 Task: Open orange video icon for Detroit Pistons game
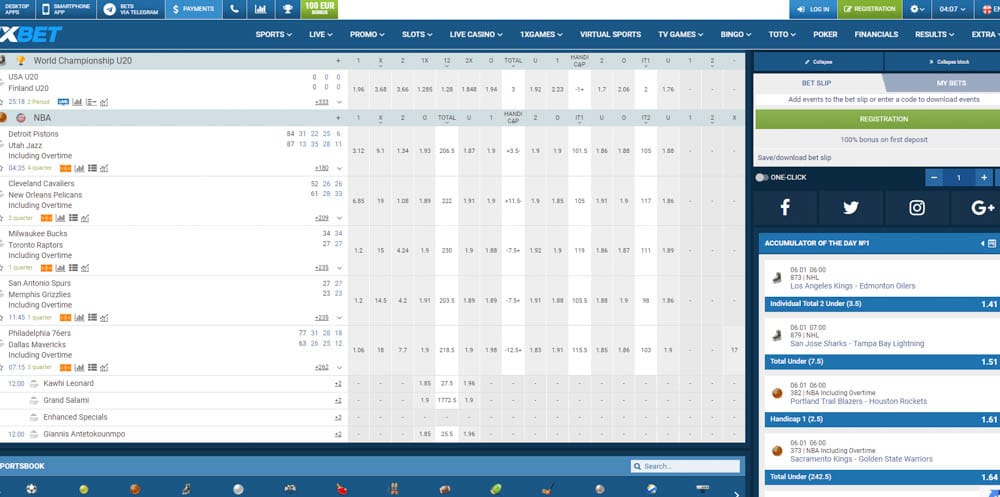tap(66, 168)
